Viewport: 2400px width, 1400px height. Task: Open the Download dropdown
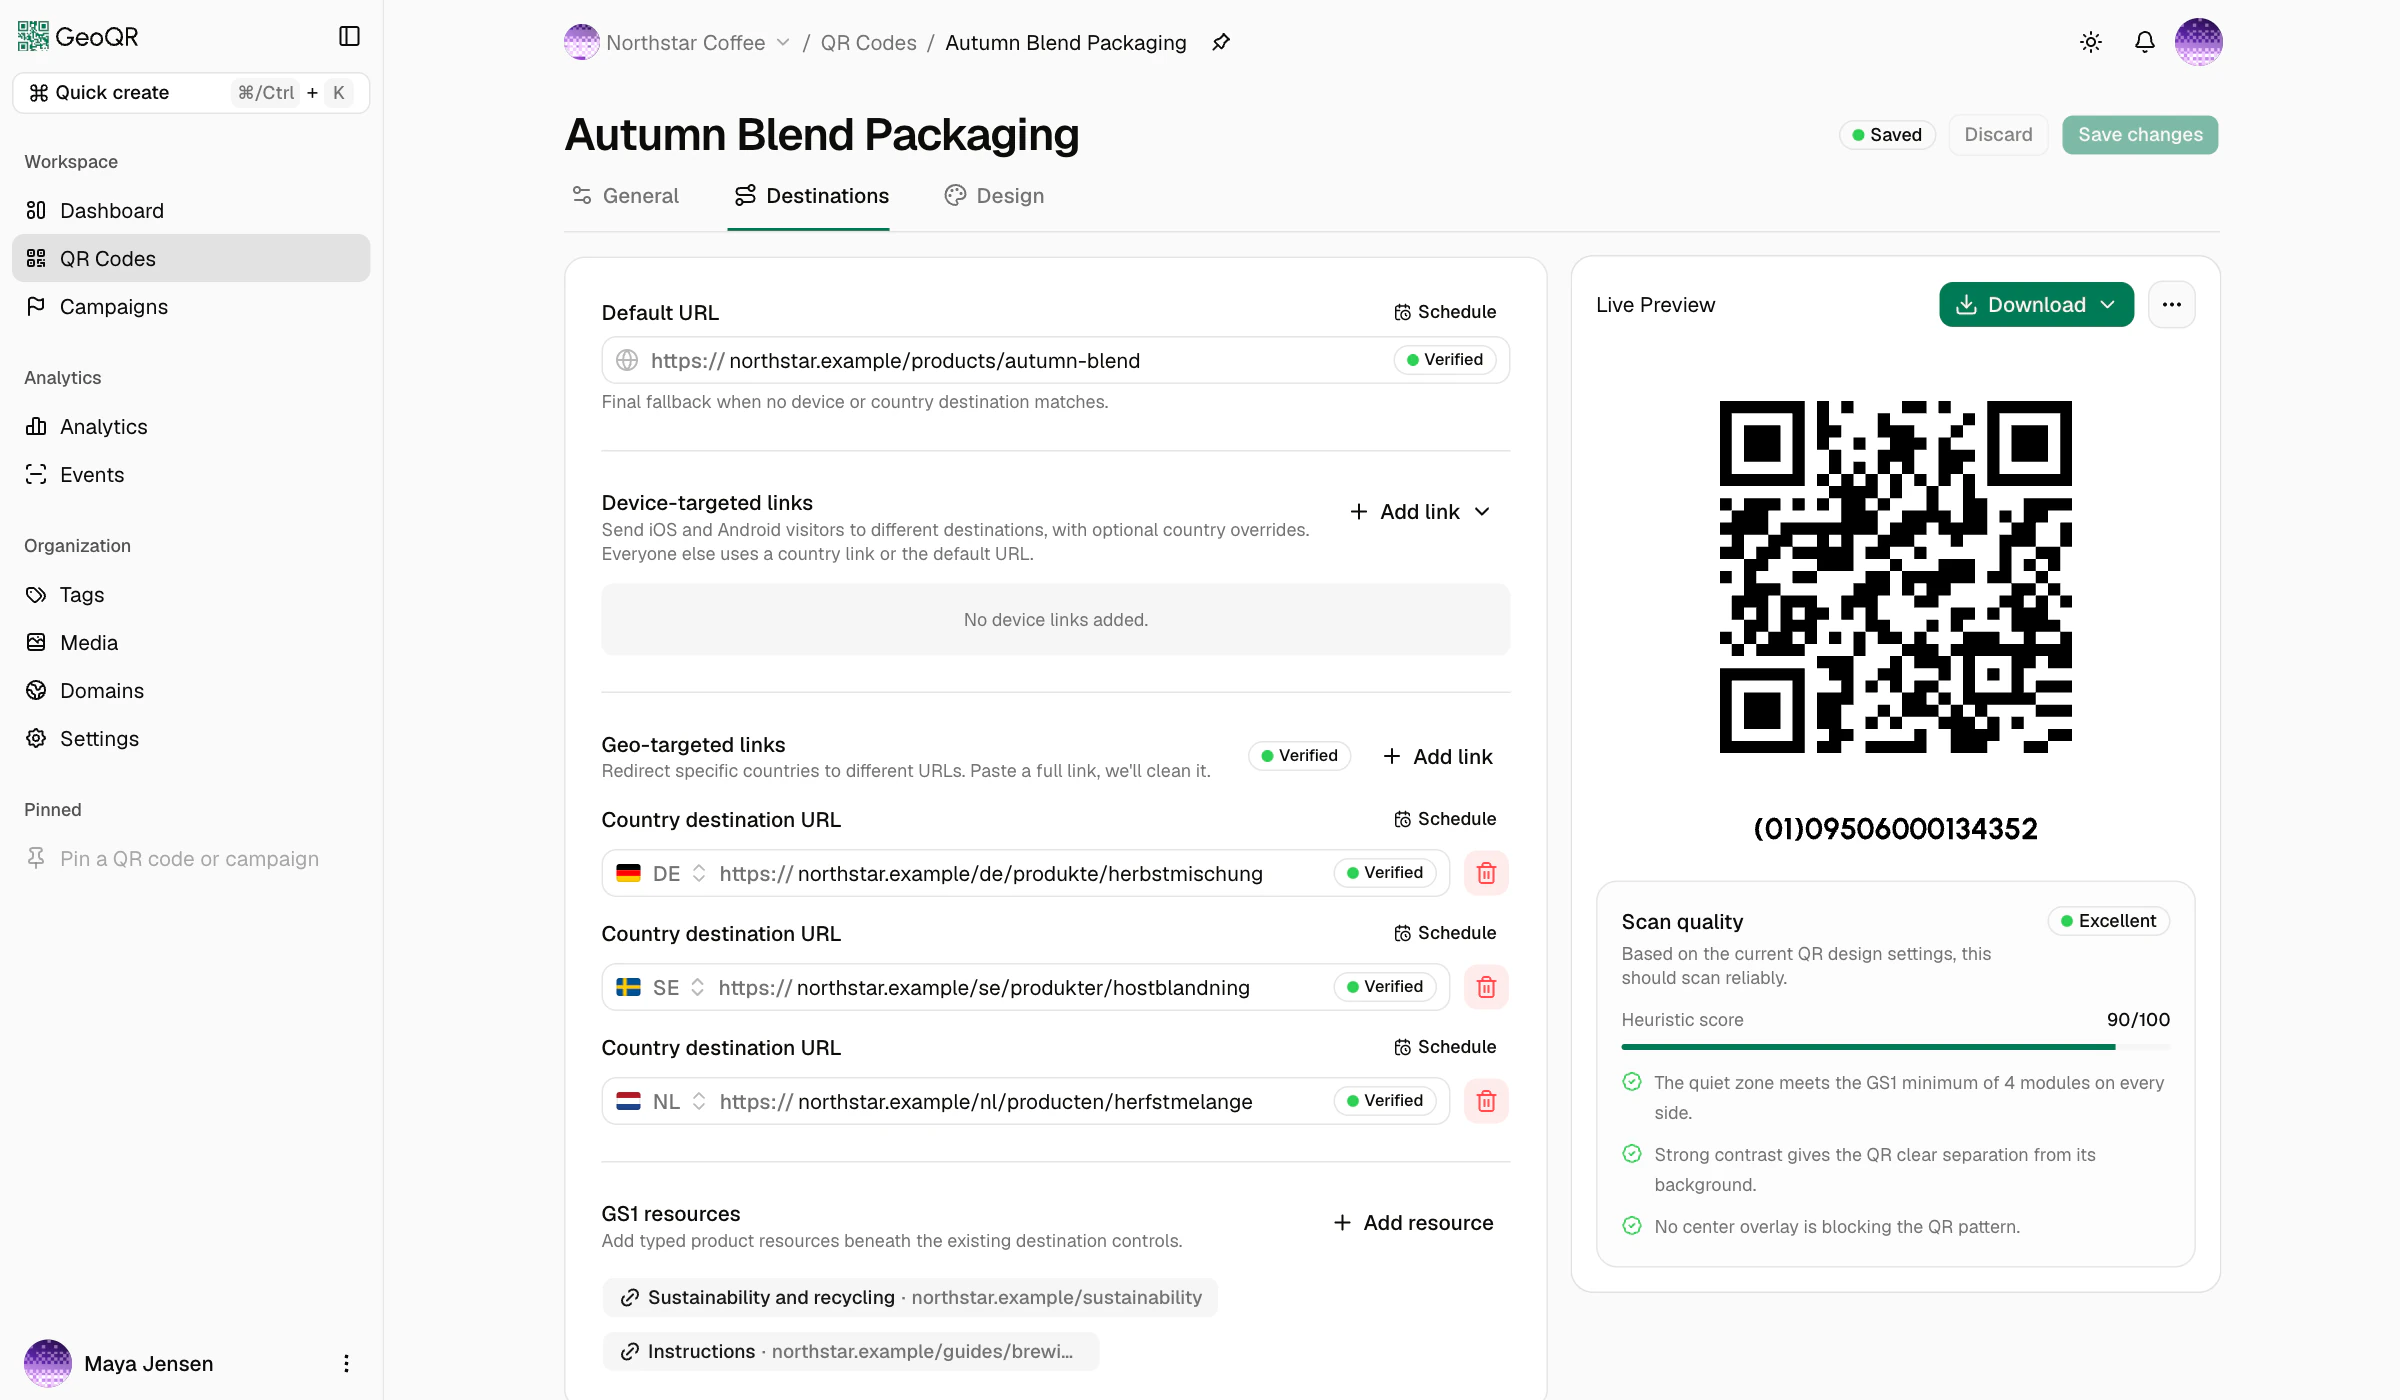coord(2036,305)
